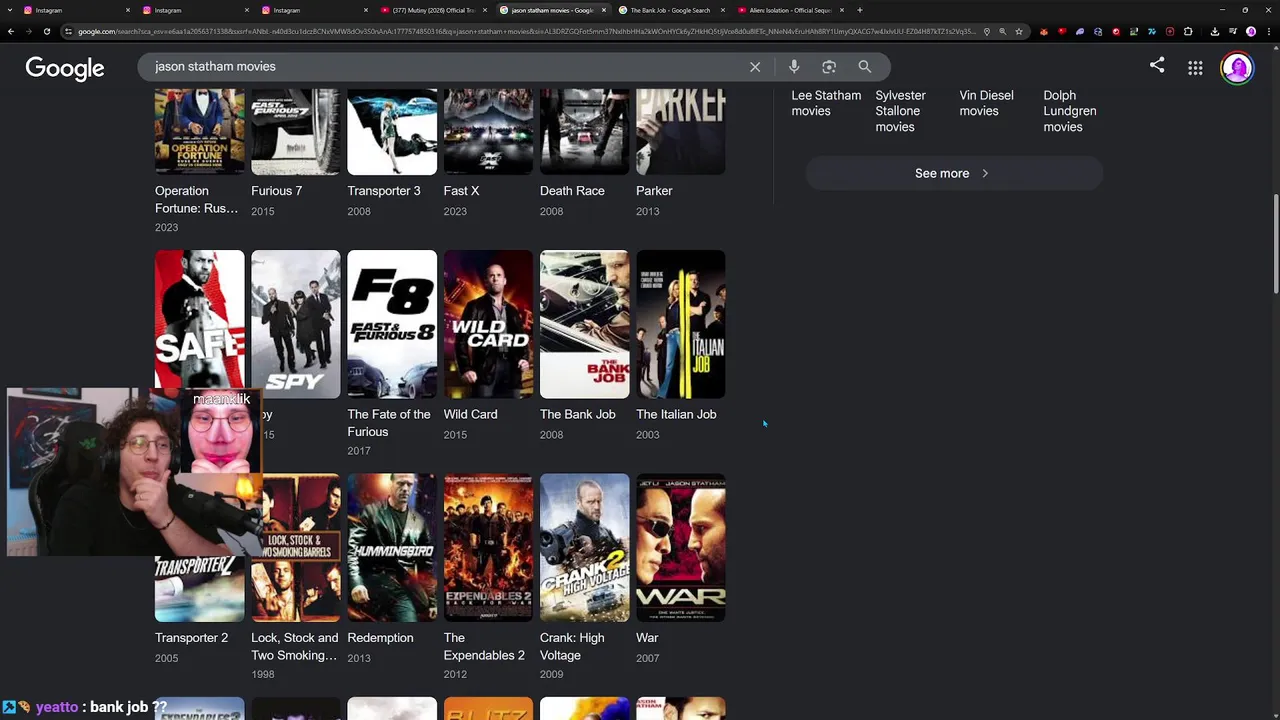The width and height of the screenshot is (1280, 720).
Task: Click the Hummingbird Redemption poster
Action: [392, 548]
